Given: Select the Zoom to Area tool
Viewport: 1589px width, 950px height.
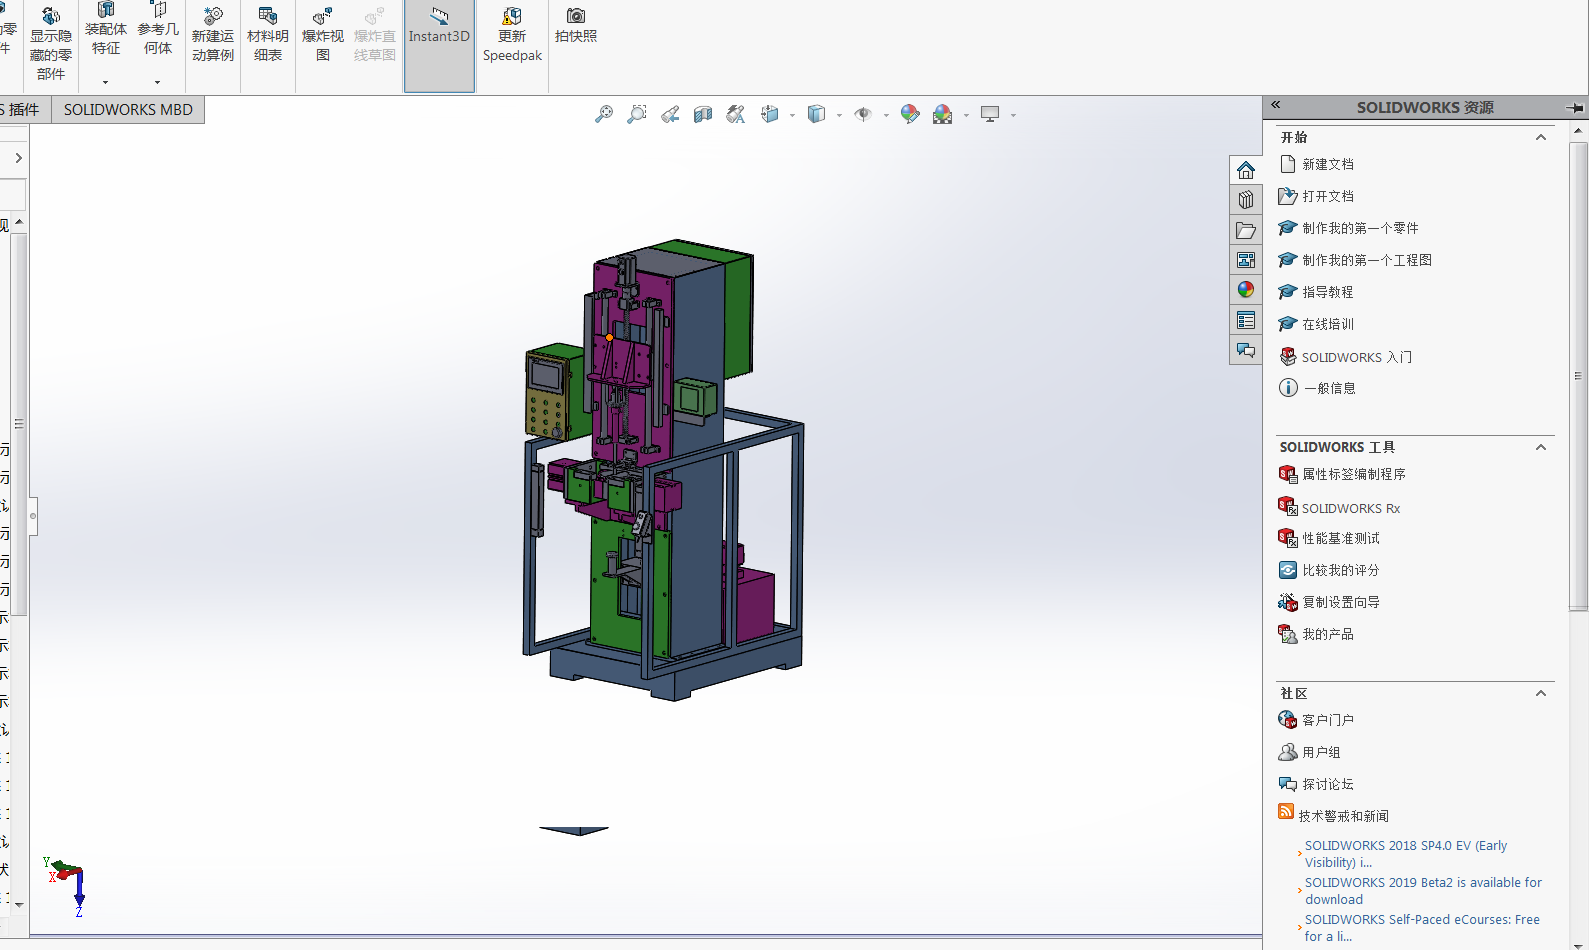Looking at the screenshot, I should coord(636,115).
